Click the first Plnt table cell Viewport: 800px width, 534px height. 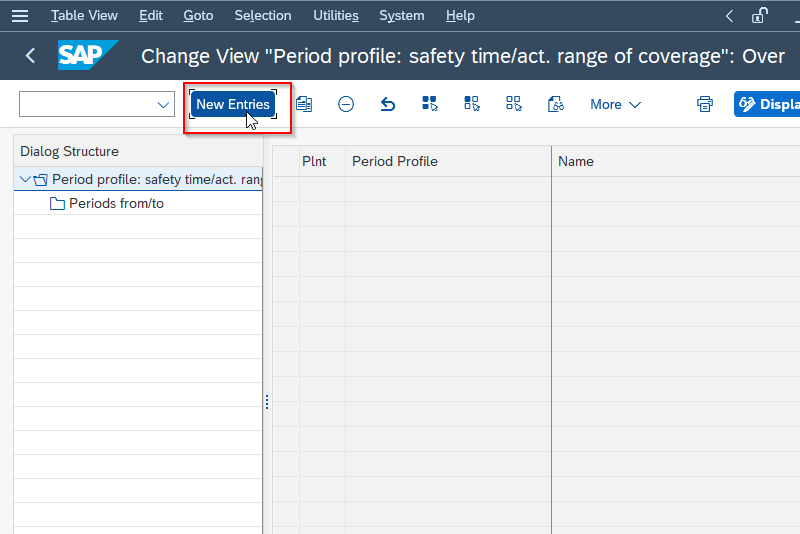click(322, 189)
